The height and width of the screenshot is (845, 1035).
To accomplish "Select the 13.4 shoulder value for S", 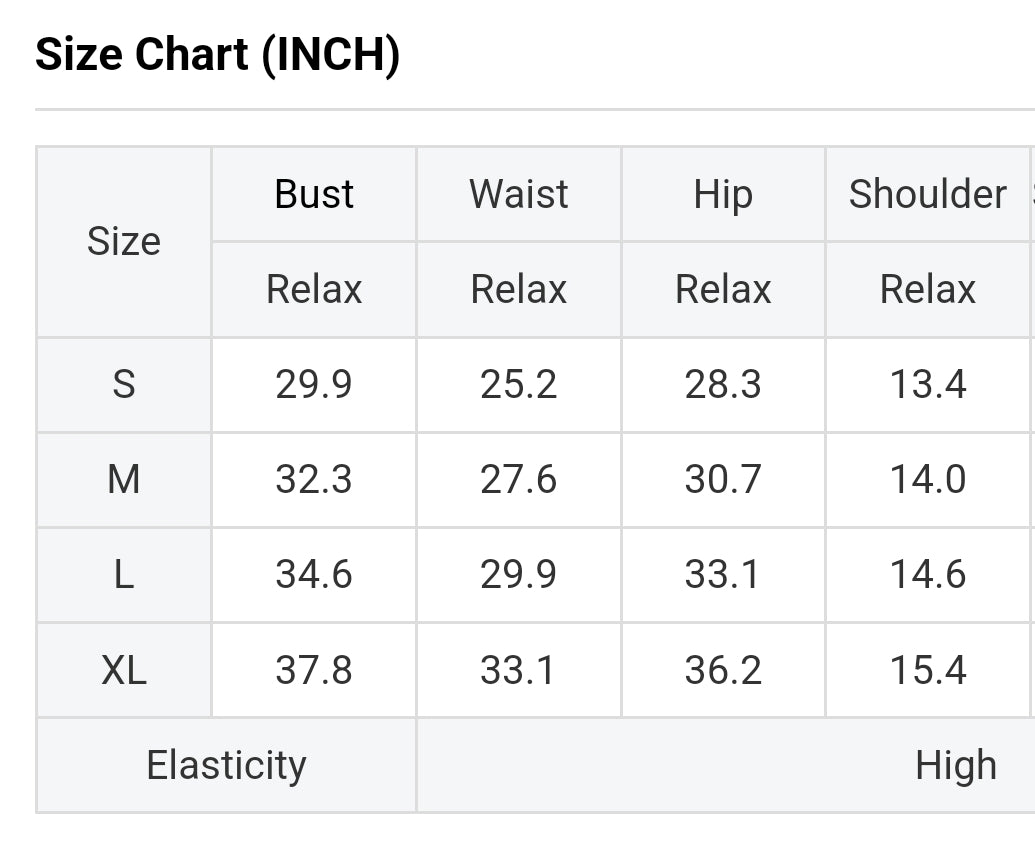I will point(928,384).
